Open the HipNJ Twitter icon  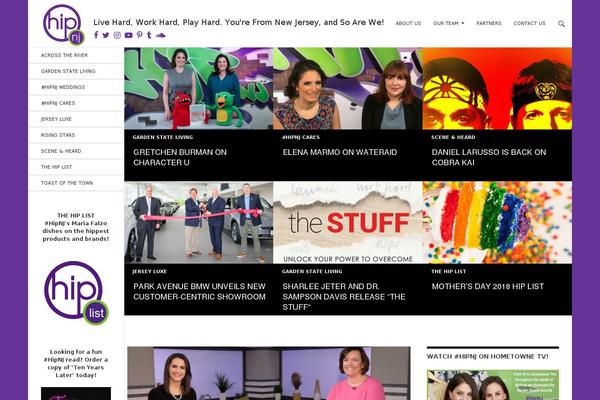(106, 35)
